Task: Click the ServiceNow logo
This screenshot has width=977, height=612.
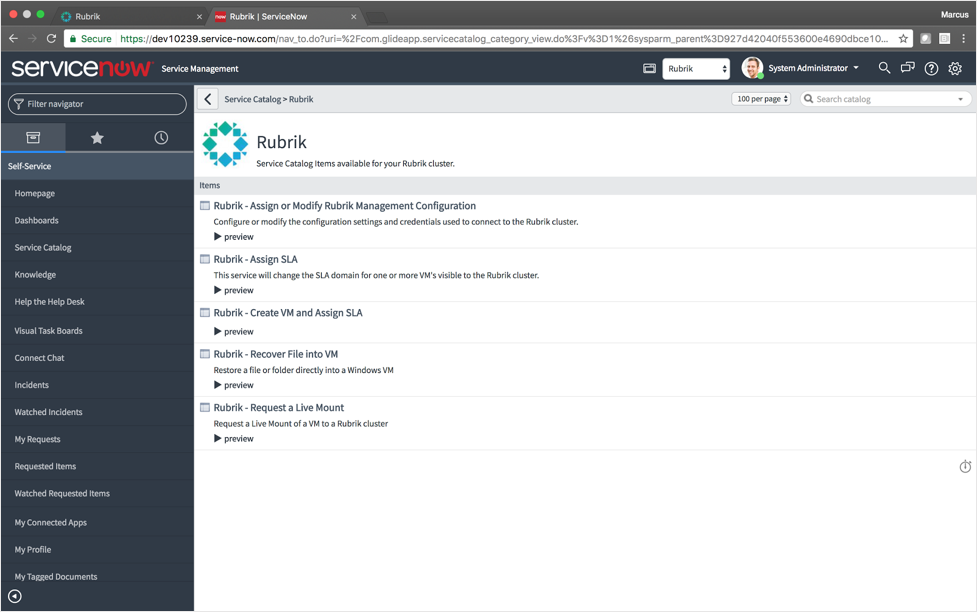Action: (x=82, y=68)
